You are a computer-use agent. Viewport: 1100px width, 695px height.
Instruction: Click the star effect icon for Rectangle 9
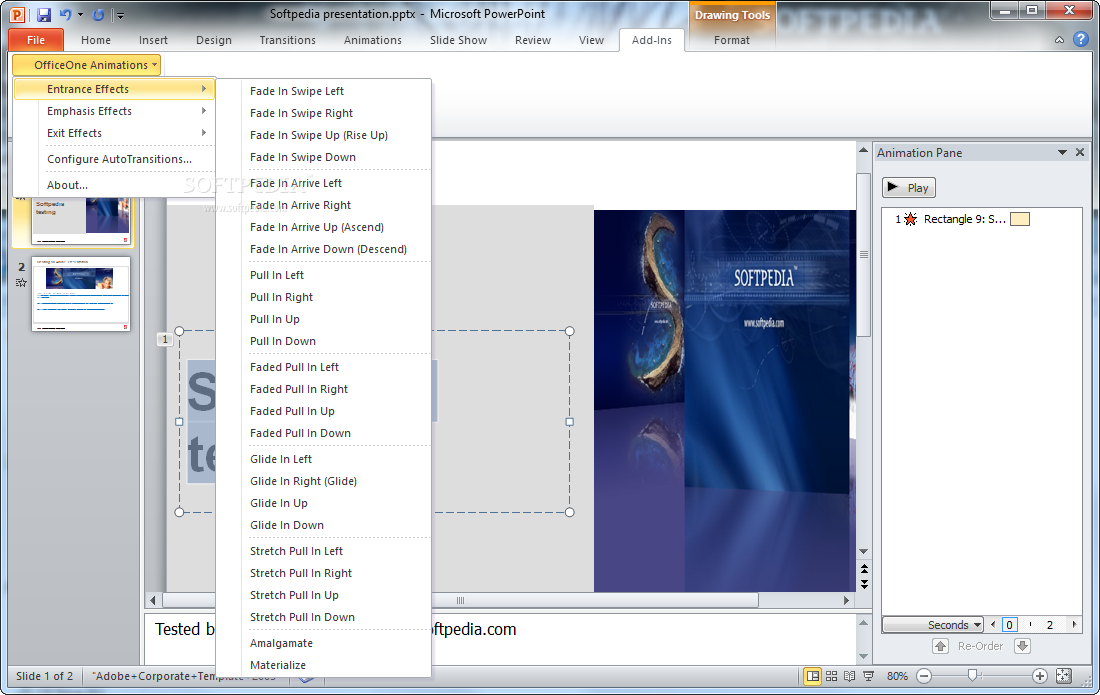click(911, 219)
